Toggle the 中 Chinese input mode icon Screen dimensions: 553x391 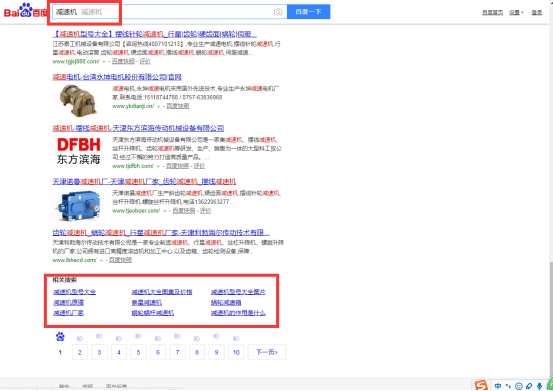[498, 386]
